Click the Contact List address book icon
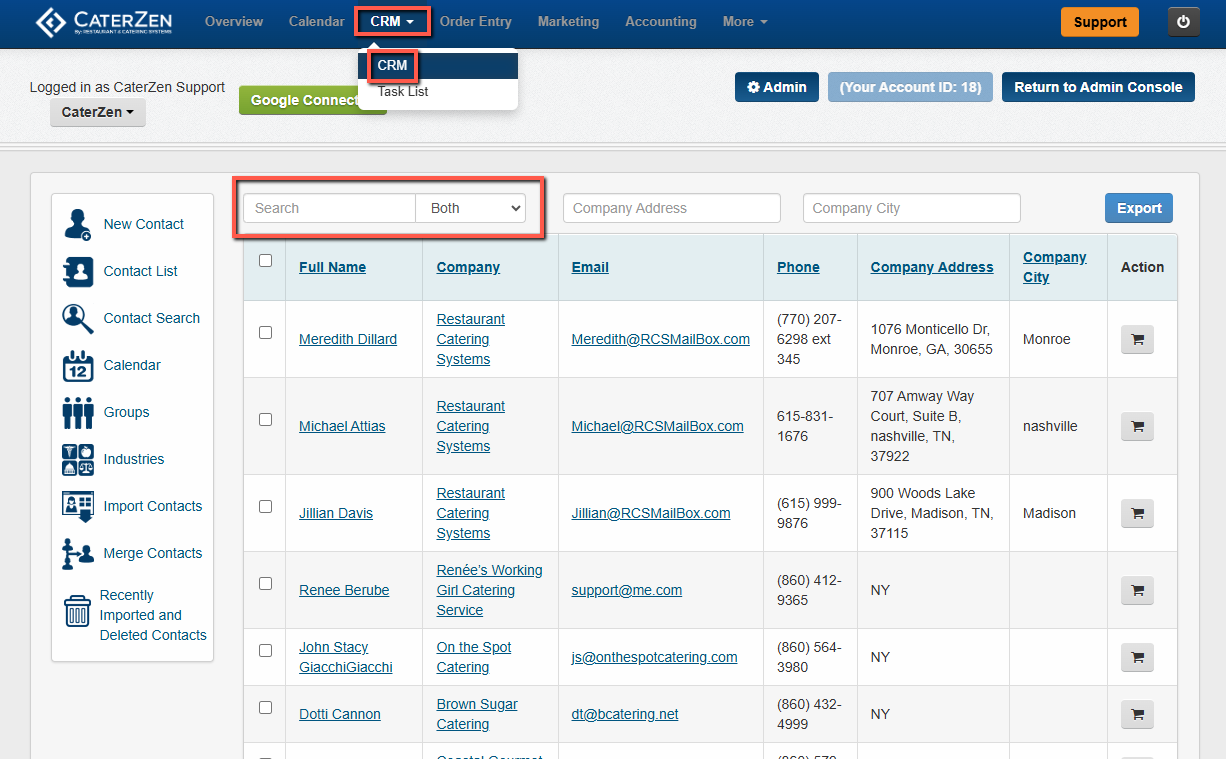 (x=78, y=271)
